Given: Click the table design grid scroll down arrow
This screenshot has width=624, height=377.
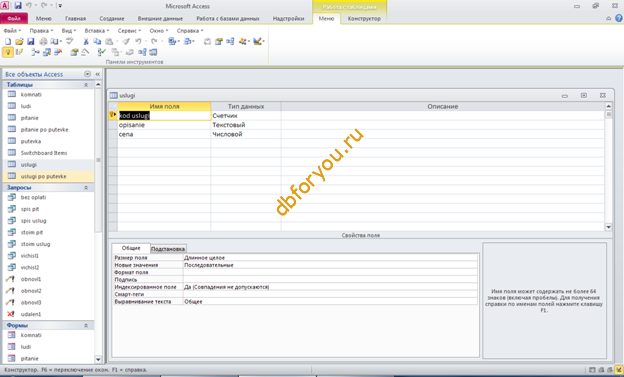Looking at the screenshot, I should [608, 227].
